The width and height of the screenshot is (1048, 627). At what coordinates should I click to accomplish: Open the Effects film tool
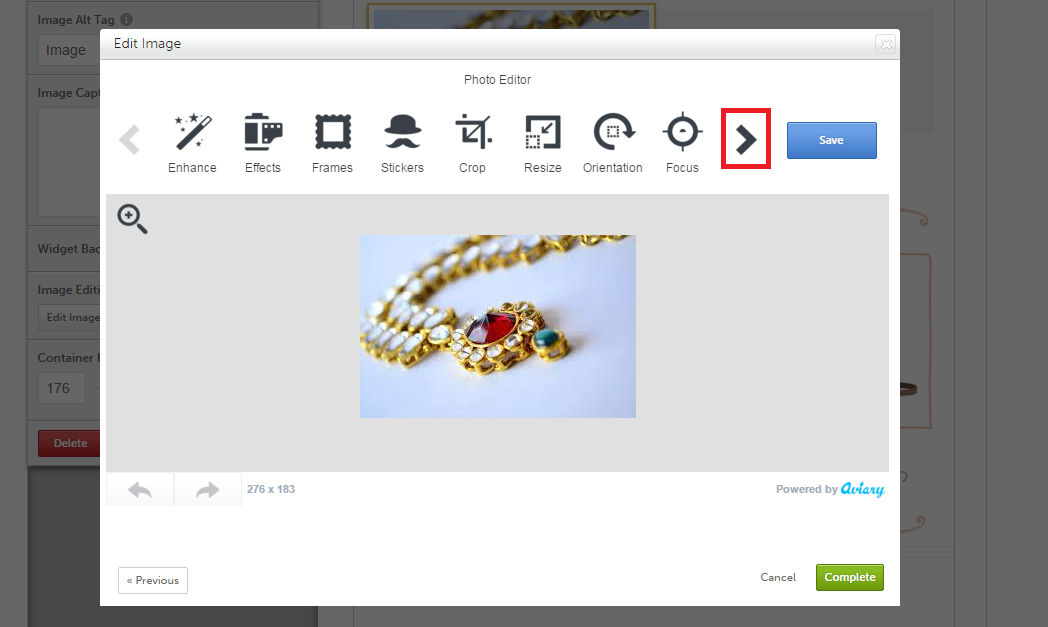263,142
